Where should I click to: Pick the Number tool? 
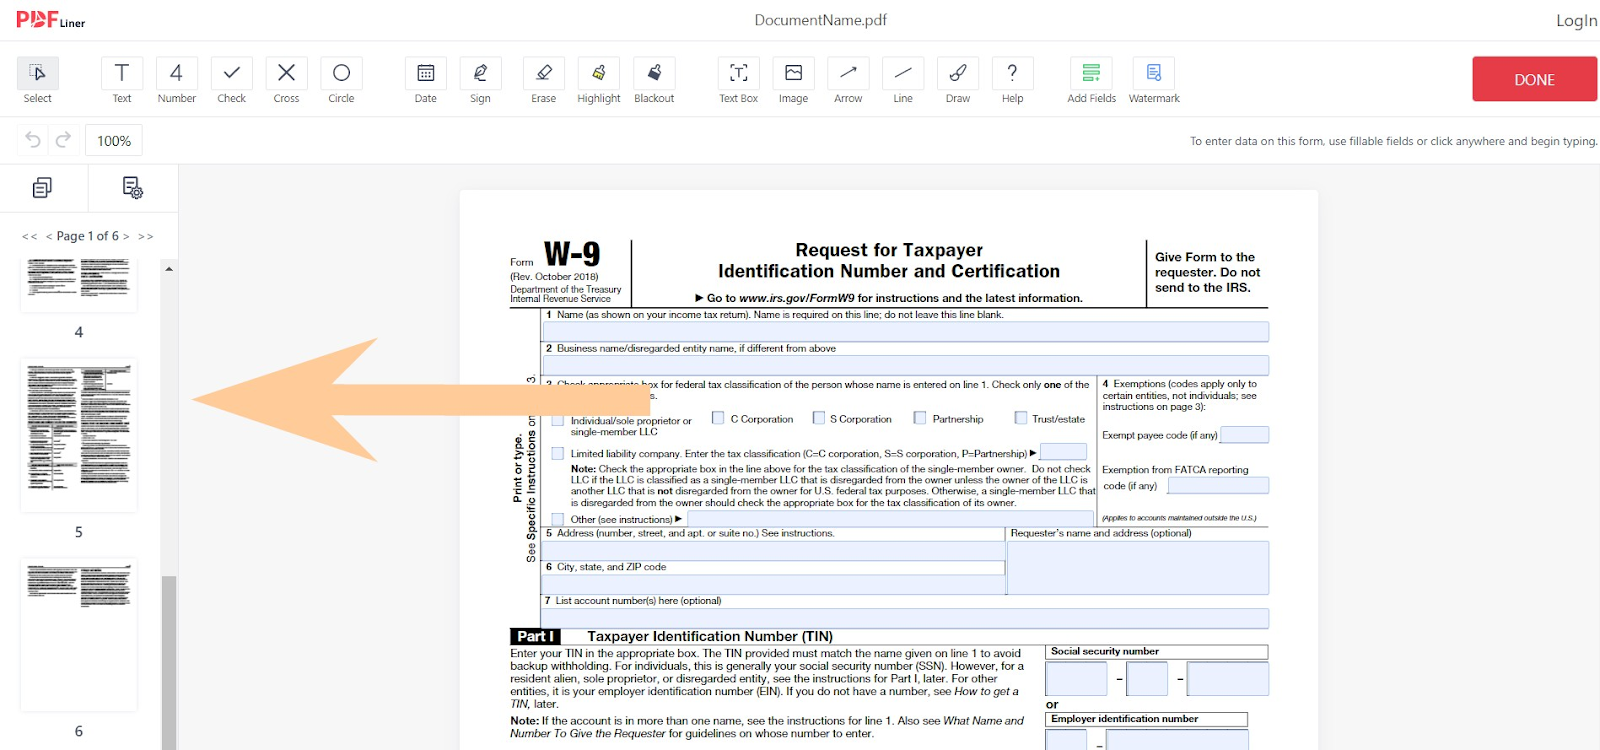point(177,80)
